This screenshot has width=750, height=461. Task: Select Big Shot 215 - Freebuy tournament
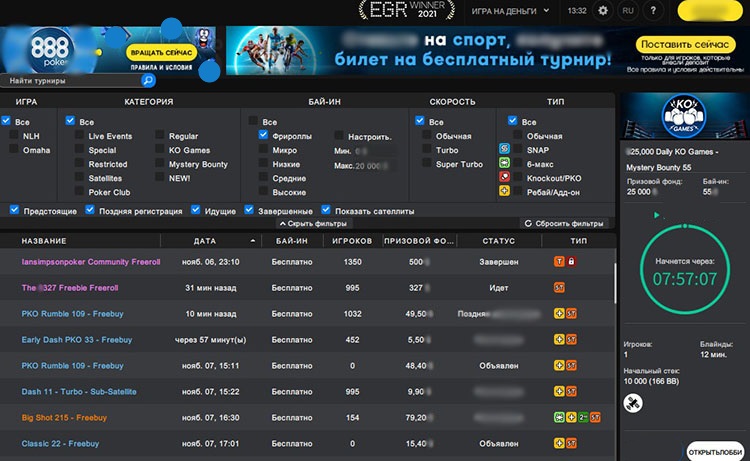[64, 417]
